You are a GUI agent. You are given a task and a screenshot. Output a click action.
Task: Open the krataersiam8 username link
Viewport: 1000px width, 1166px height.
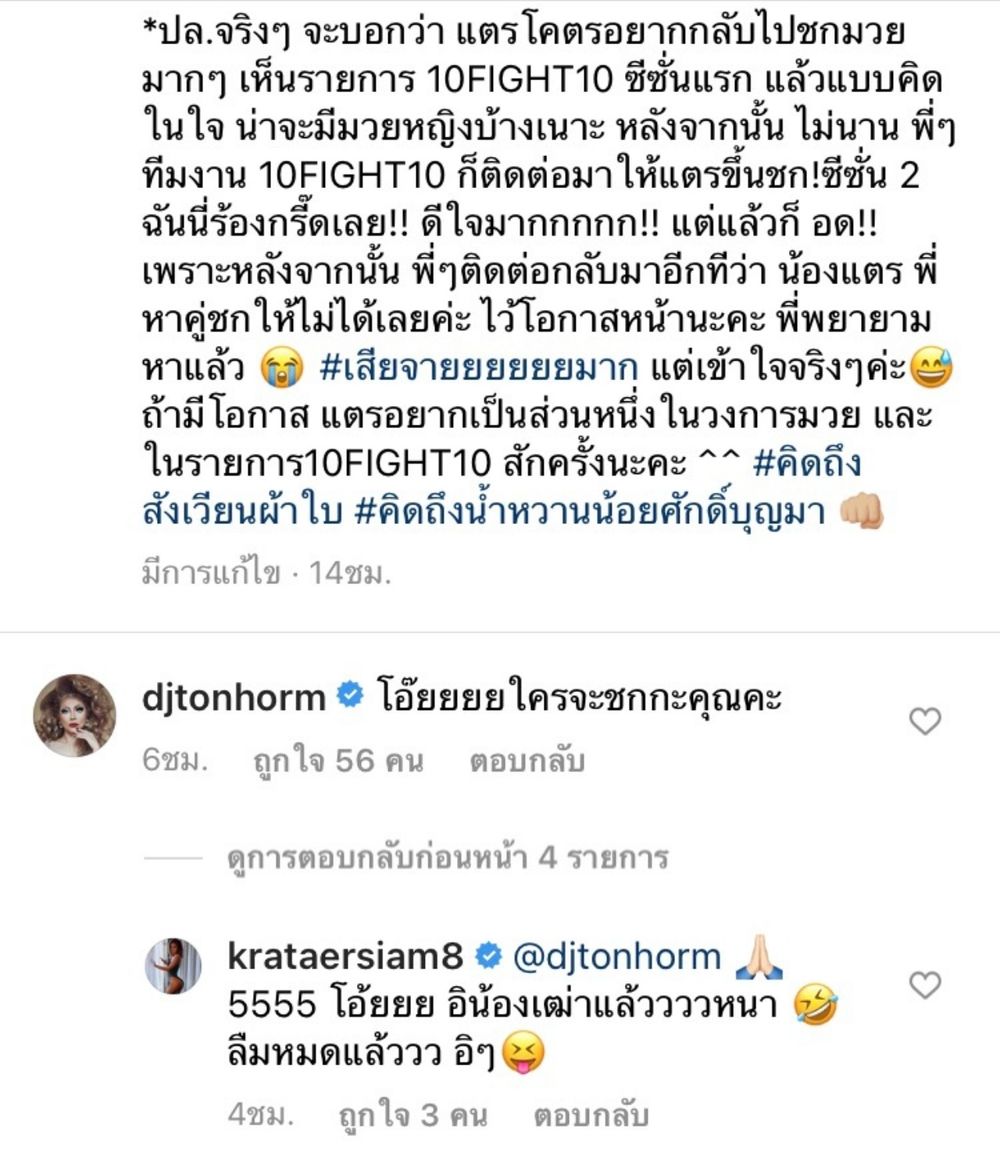coord(345,957)
